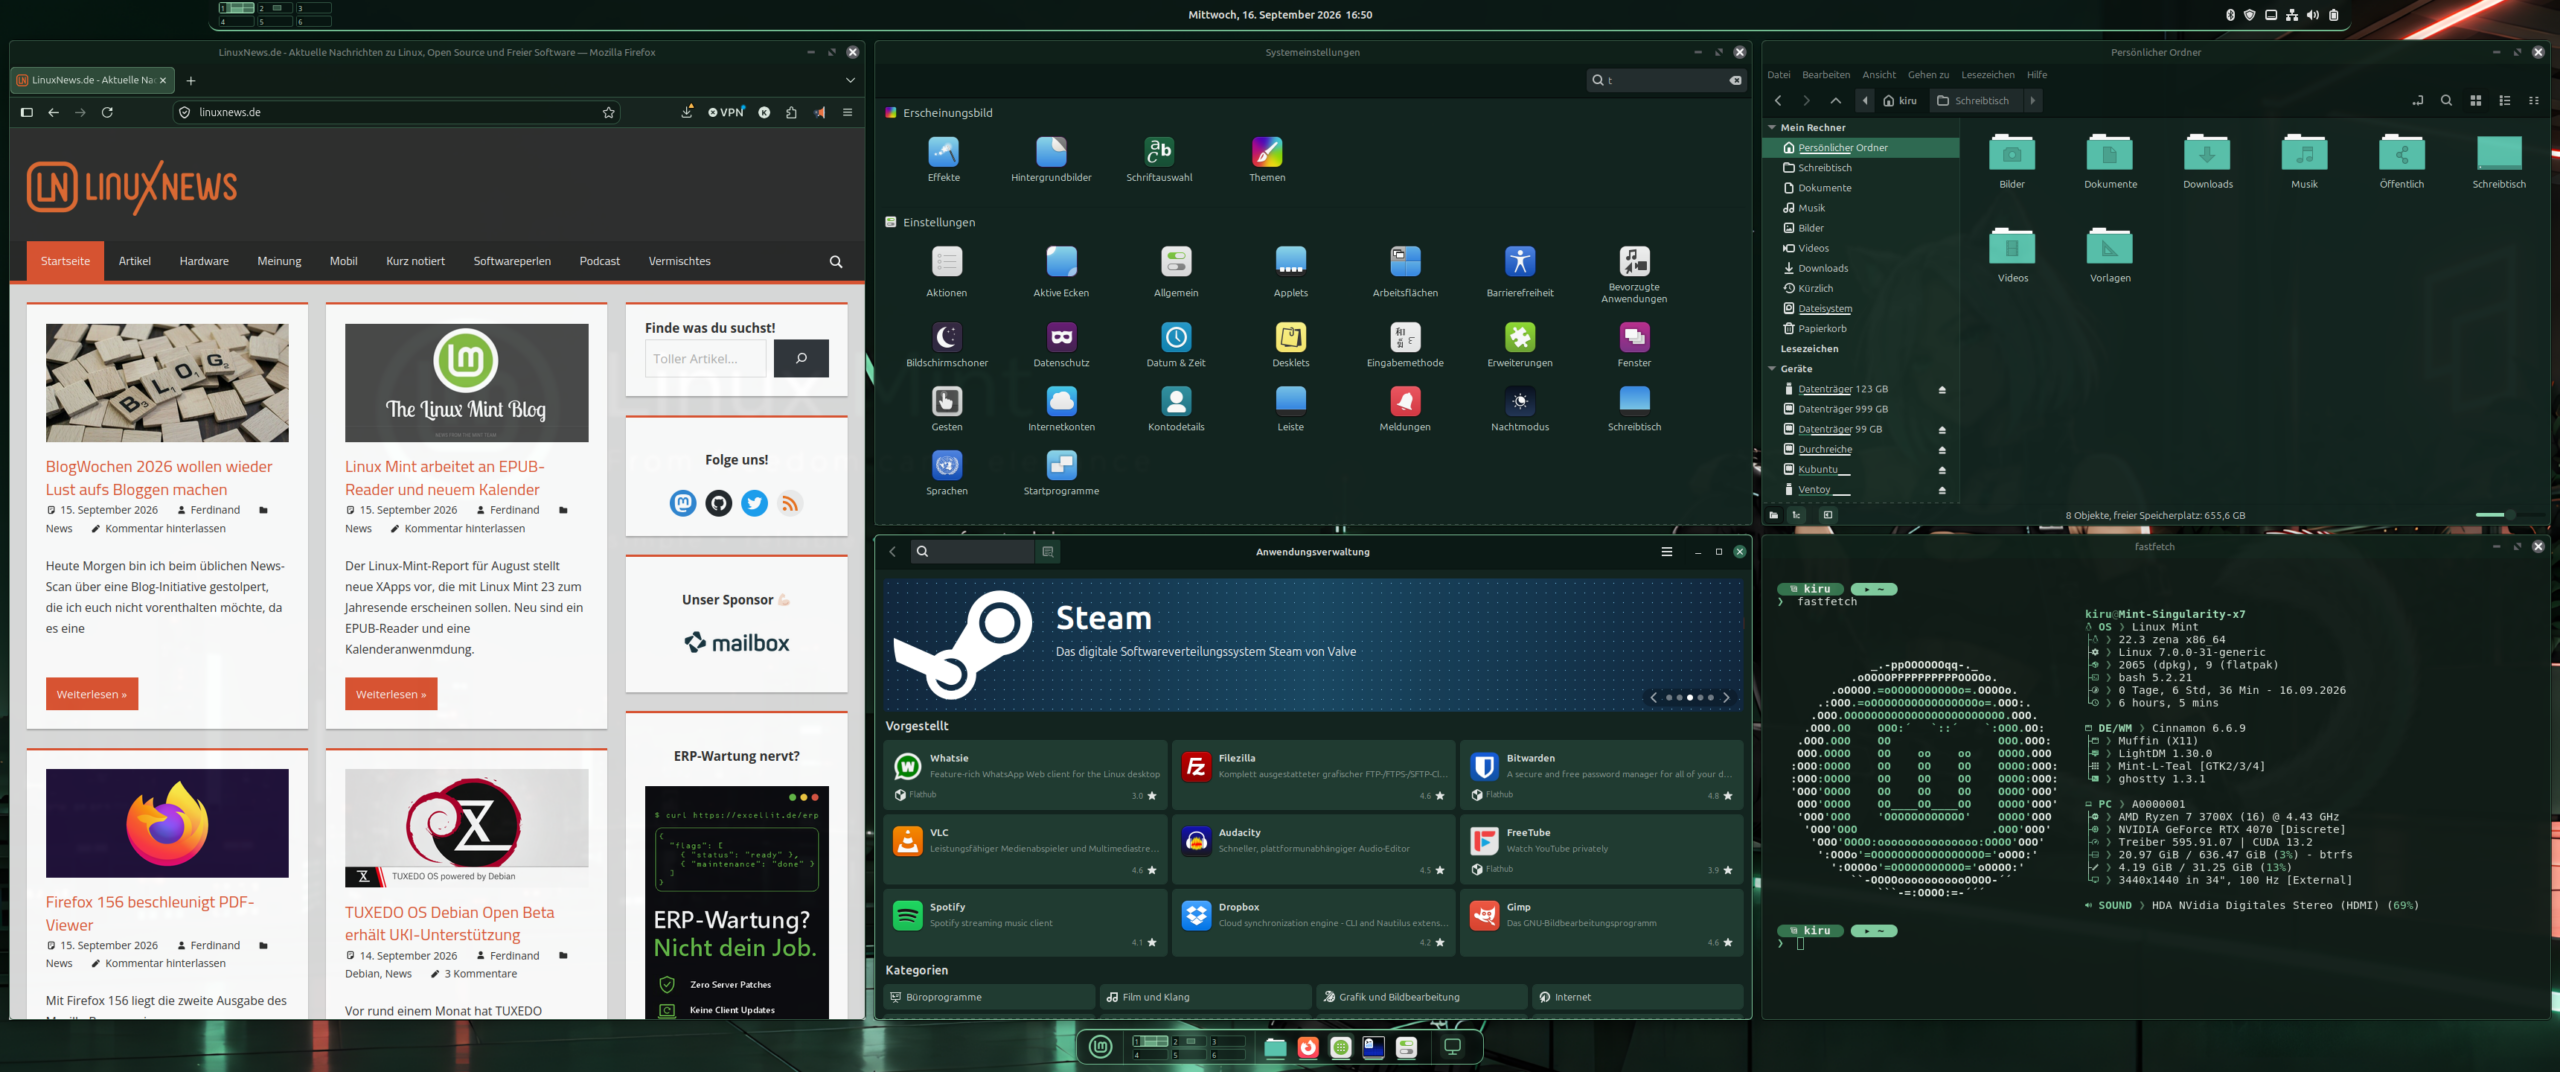Reload the LinuxNews page in Firefox

tap(107, 112)
